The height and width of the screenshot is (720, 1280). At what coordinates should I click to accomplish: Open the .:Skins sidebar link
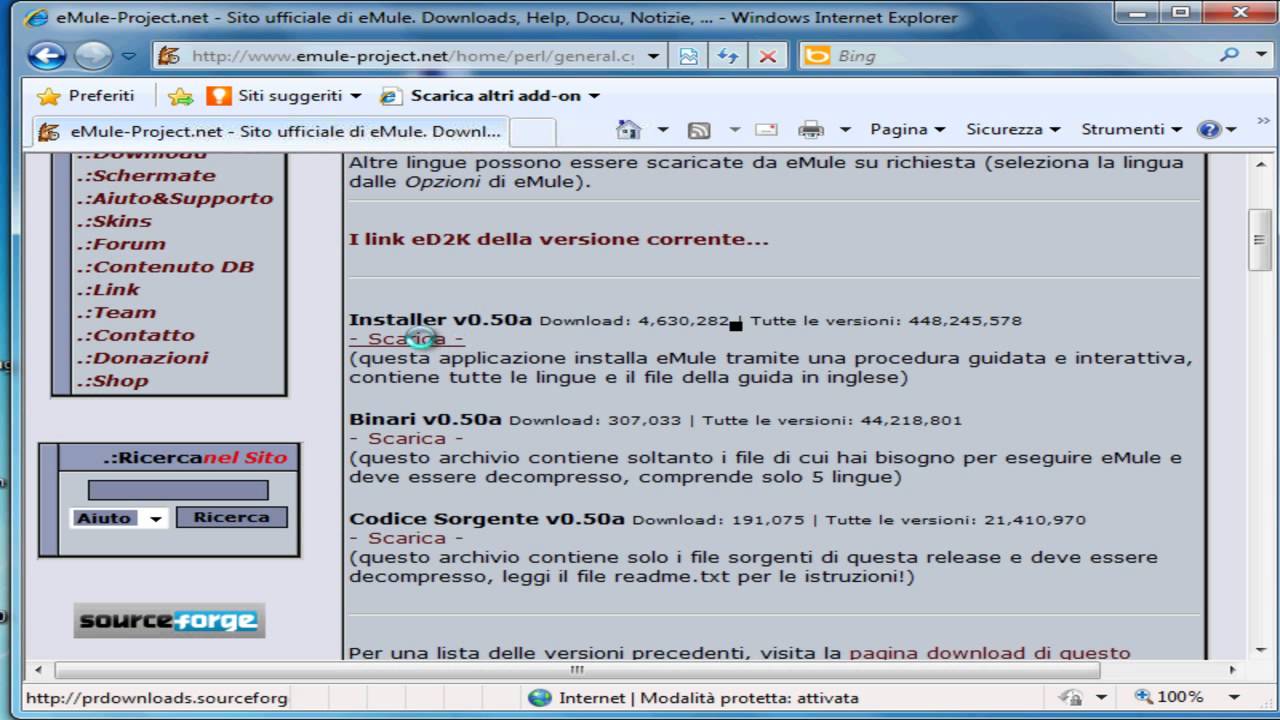pos(114,221)
